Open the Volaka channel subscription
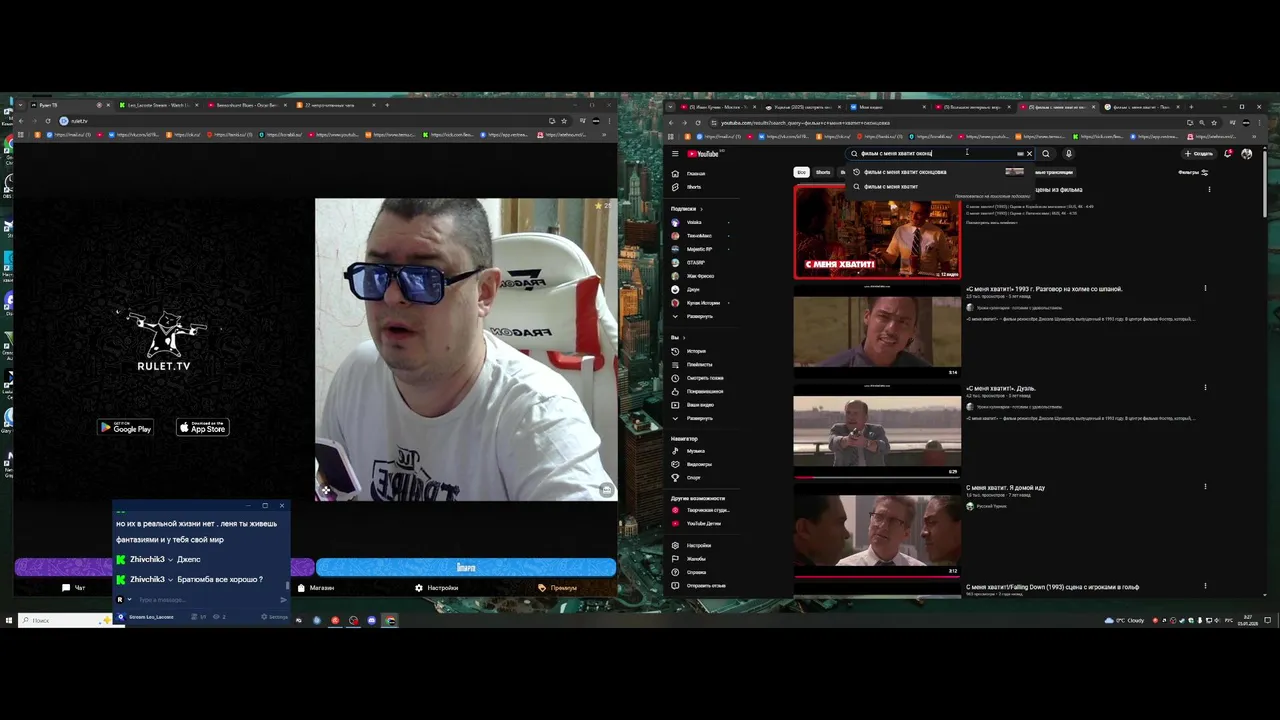This screenshot has width=1280, height=720. [x=696, y=222]
